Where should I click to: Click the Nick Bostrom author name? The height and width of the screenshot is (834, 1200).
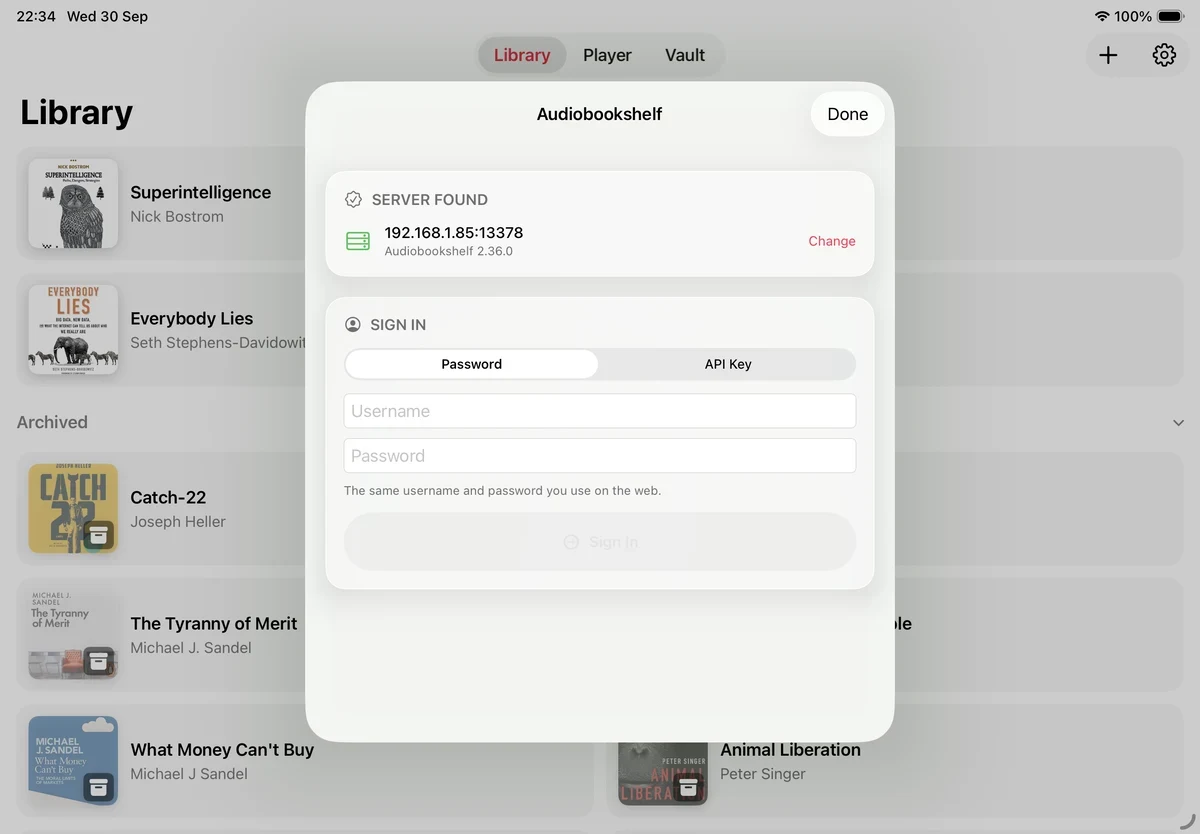(x=177, y=216)
